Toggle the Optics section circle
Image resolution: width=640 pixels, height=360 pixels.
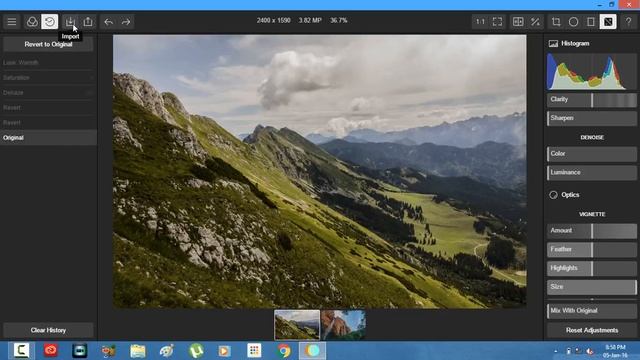click(553, 195)
